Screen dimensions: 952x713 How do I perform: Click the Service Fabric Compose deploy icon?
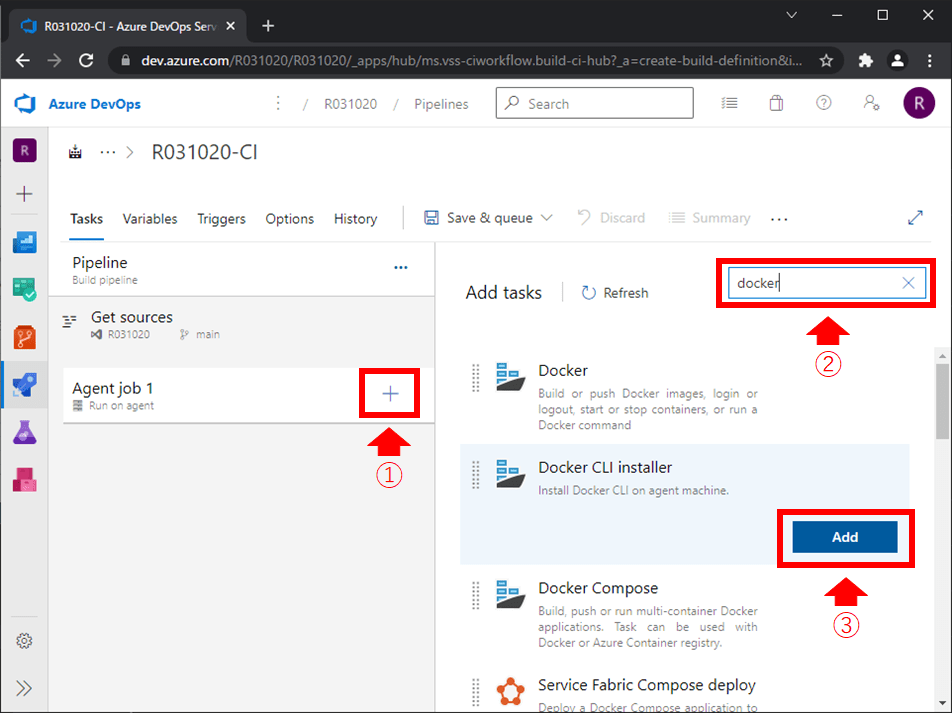510,691
